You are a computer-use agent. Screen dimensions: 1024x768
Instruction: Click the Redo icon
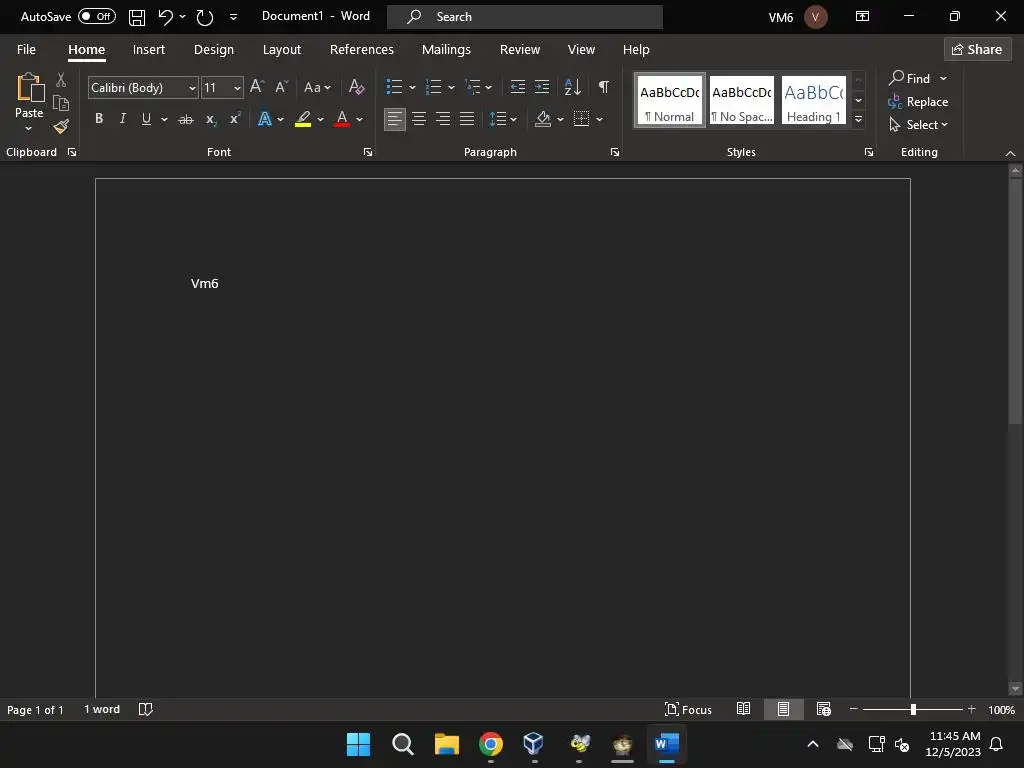(x=204, y=17)
